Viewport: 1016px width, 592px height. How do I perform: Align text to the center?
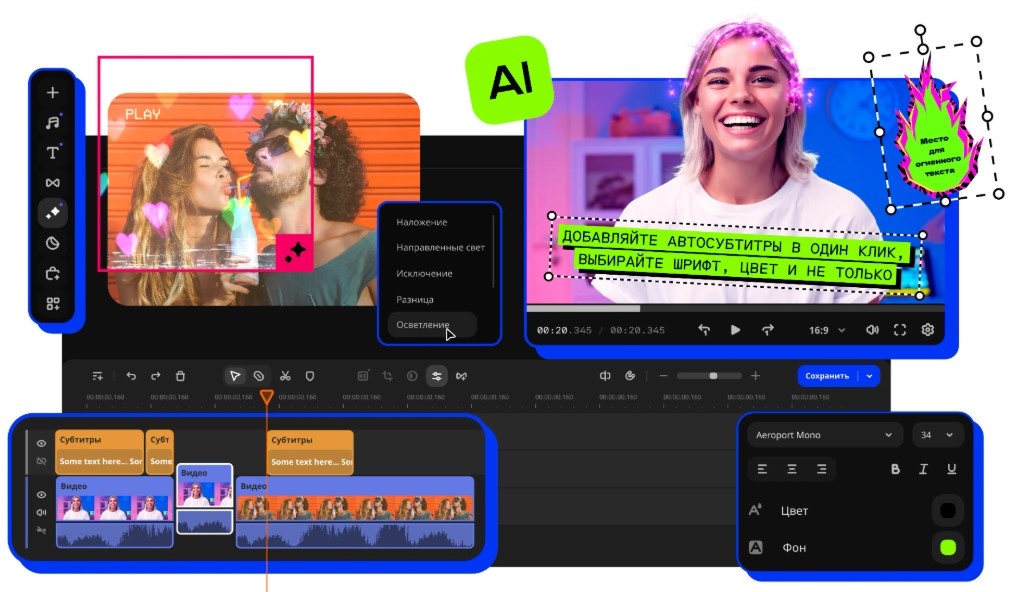[x=792, y=469]
